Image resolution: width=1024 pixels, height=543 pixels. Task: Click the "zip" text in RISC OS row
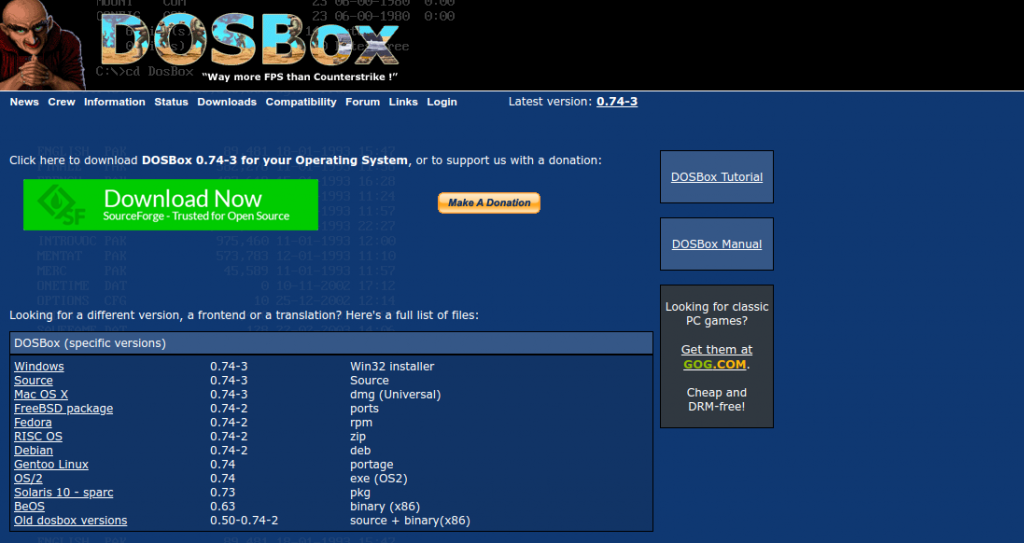[x=358, y=436]
